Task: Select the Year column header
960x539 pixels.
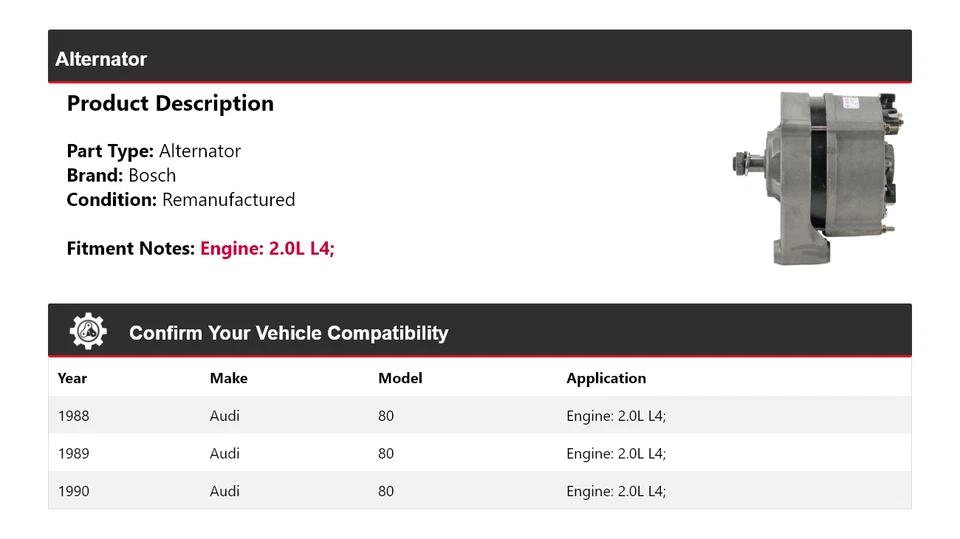Action: (72, 378)
